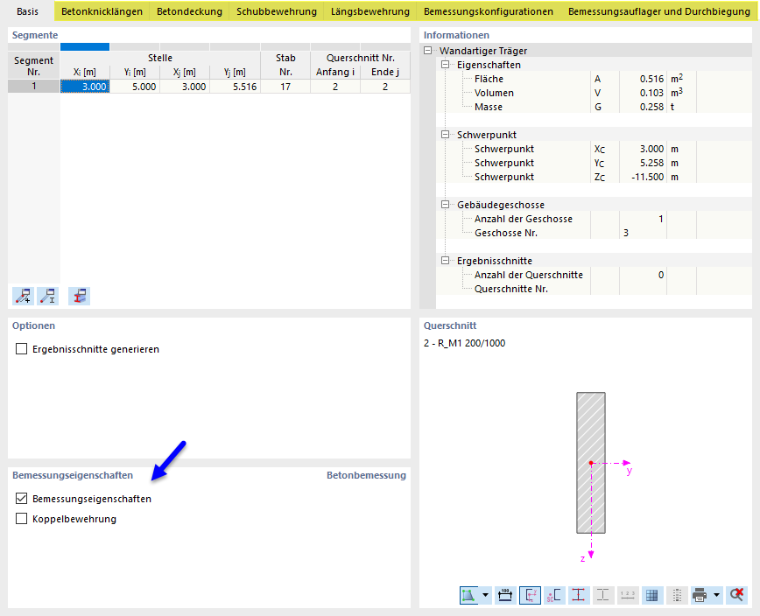Viewport: 760px width, 616px height.
Task: Click the stress points icon
Action: [x=554, y=595]
